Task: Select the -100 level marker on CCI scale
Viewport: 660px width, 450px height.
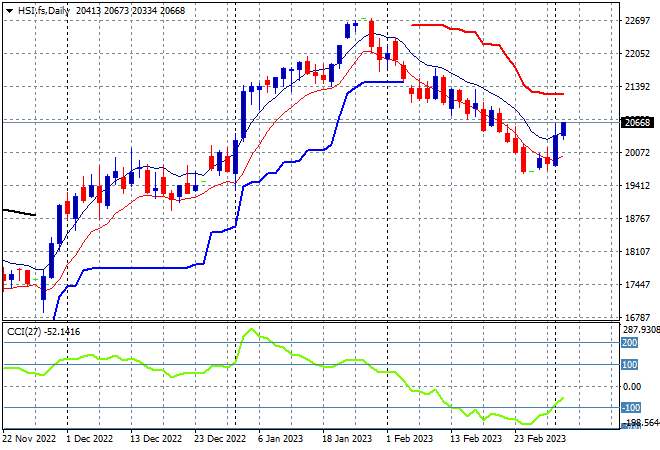Action: pyautogui.click(x=631, y=407)
